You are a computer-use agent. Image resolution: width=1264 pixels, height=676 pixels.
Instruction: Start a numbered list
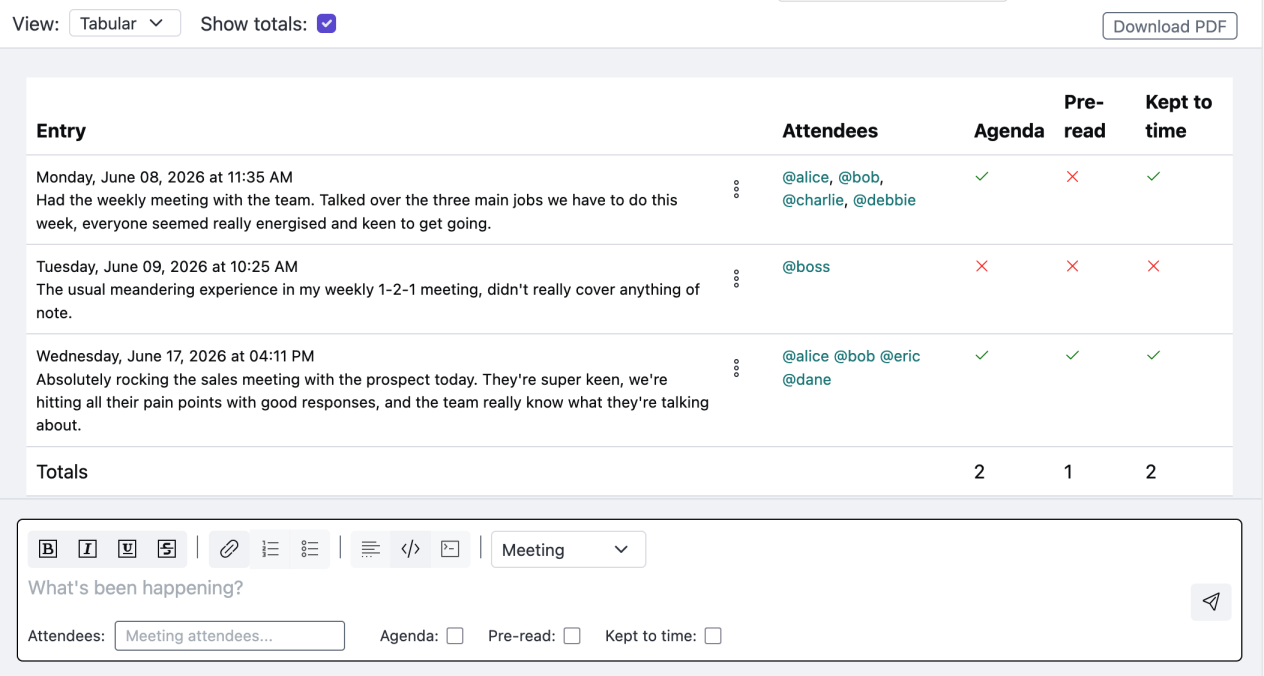click(x=270, y=549)
